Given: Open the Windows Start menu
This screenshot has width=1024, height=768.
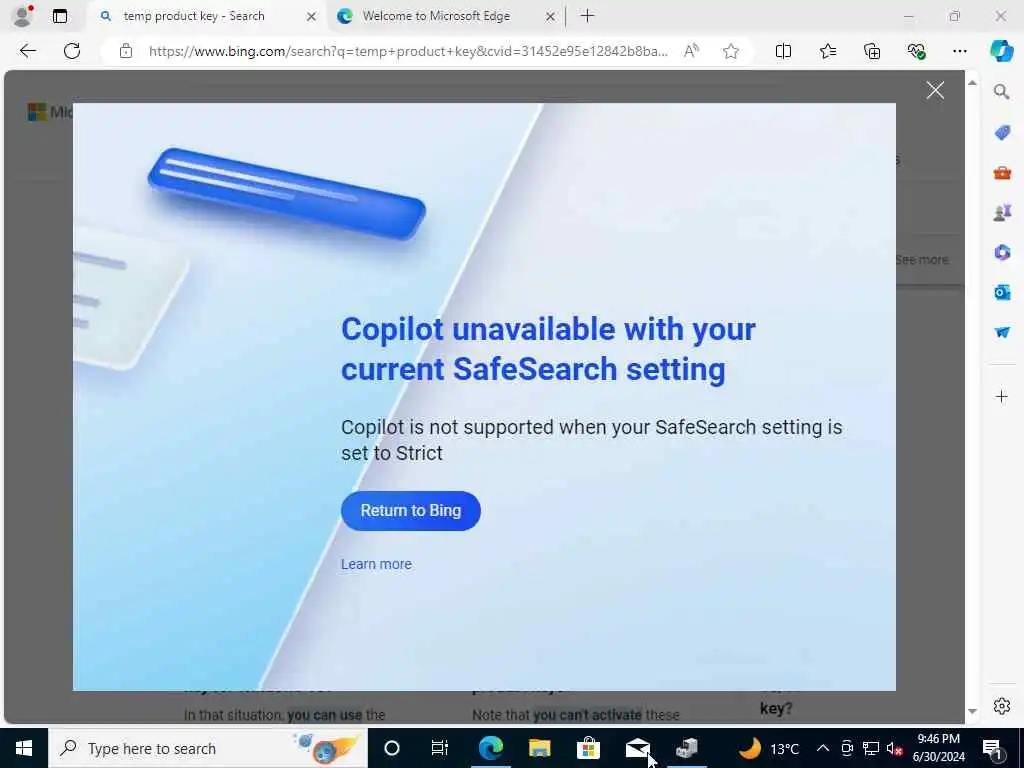Looking at the screenshot, I should click(x=24, y=748).
